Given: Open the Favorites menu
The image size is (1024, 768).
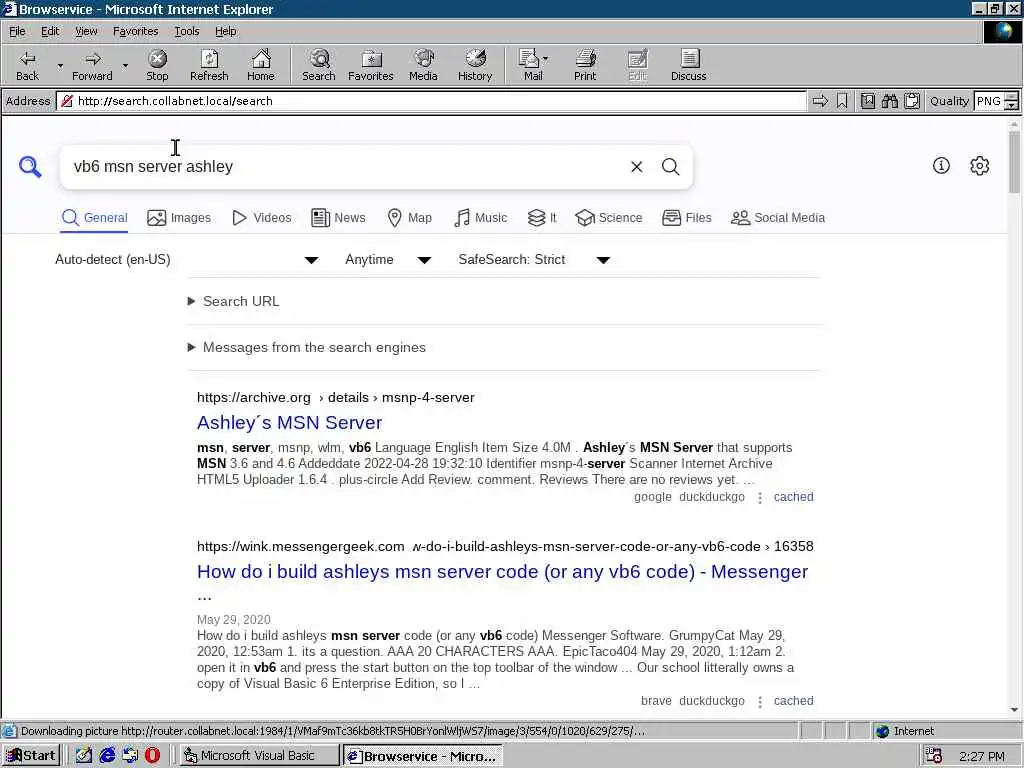Looking at the screenshot, I should [x=135, y=31].
